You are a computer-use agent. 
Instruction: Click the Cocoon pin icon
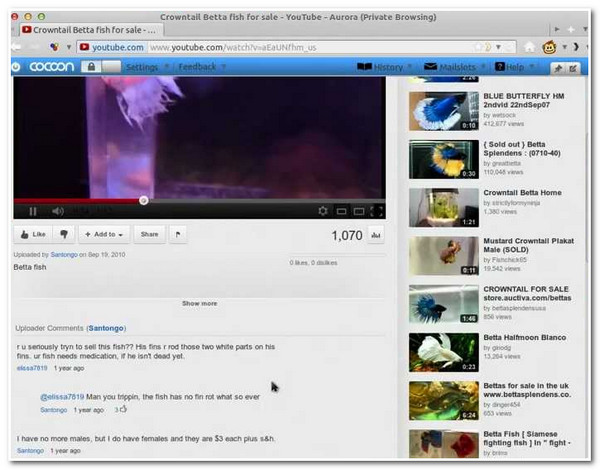558,69
